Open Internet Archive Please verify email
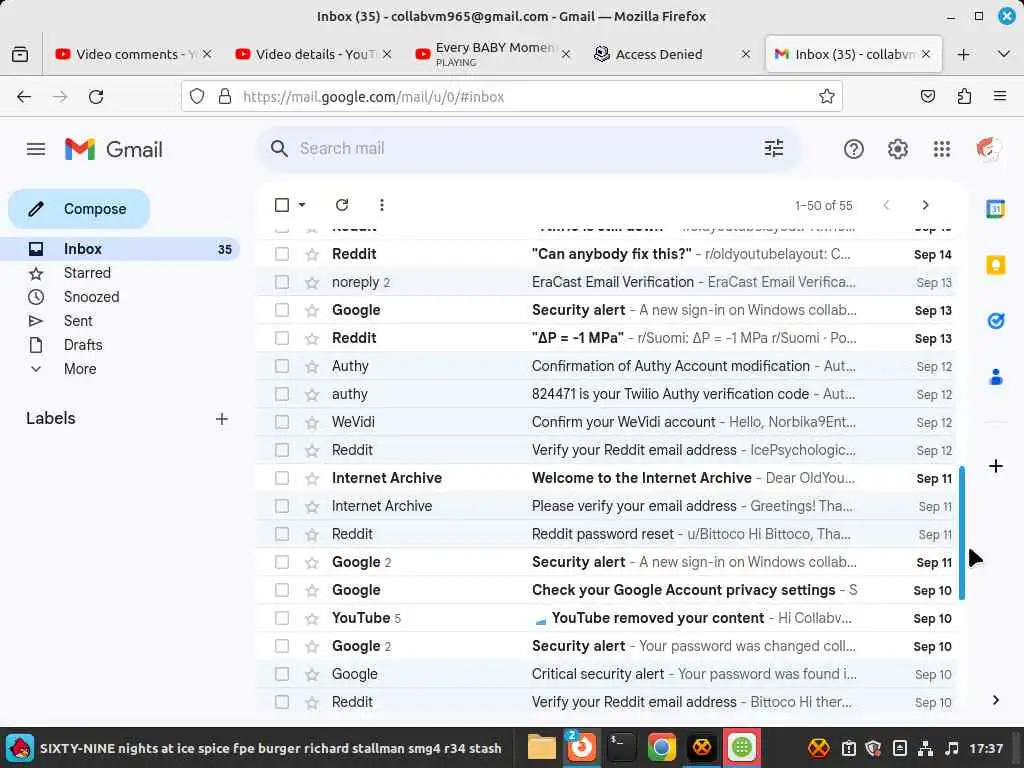This screenshot has width=1024, height=768. click(x=606, y=506)
